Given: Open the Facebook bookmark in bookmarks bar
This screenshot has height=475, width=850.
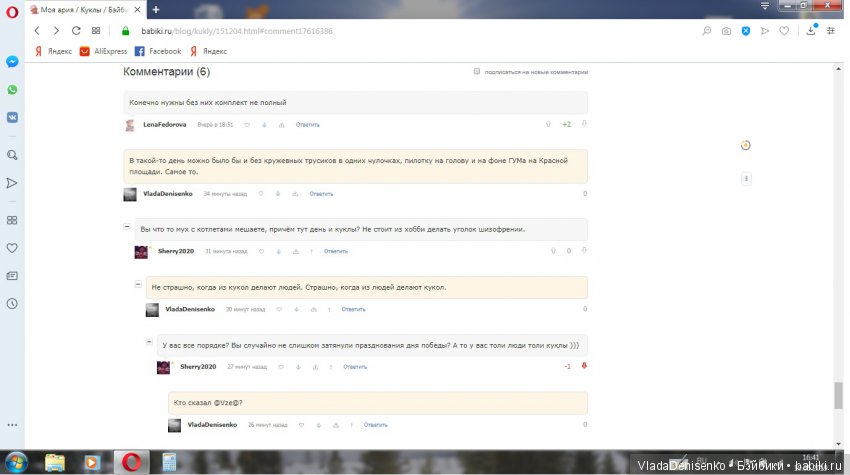Looking at the screenshot, I should [158, 51].
